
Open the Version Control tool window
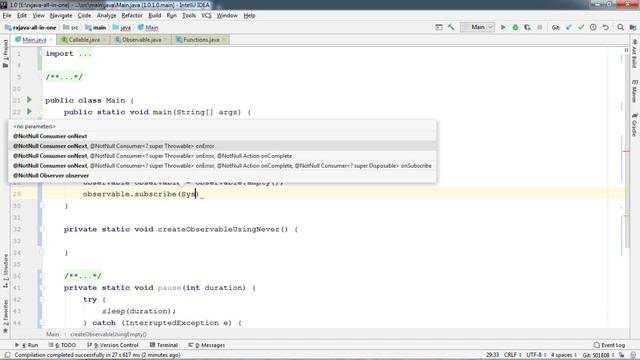pyautogui.click(x=113, y=345)
